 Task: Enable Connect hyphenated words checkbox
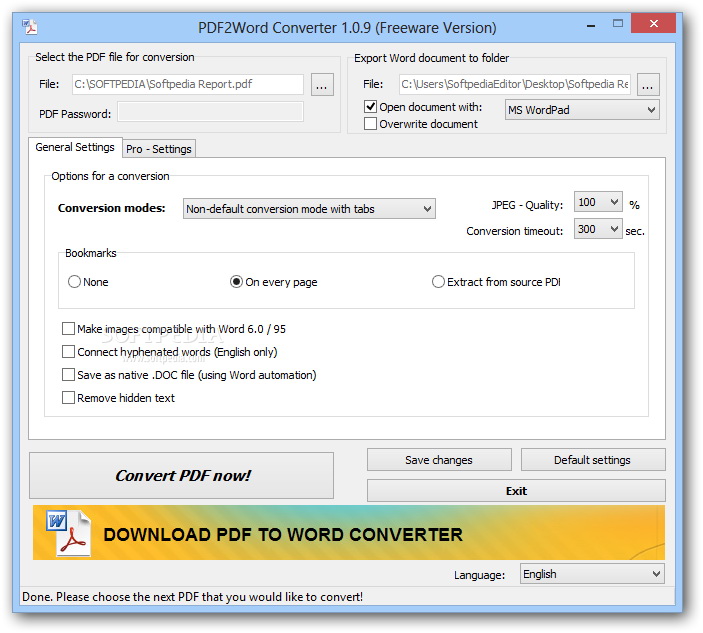click(68, 352)
